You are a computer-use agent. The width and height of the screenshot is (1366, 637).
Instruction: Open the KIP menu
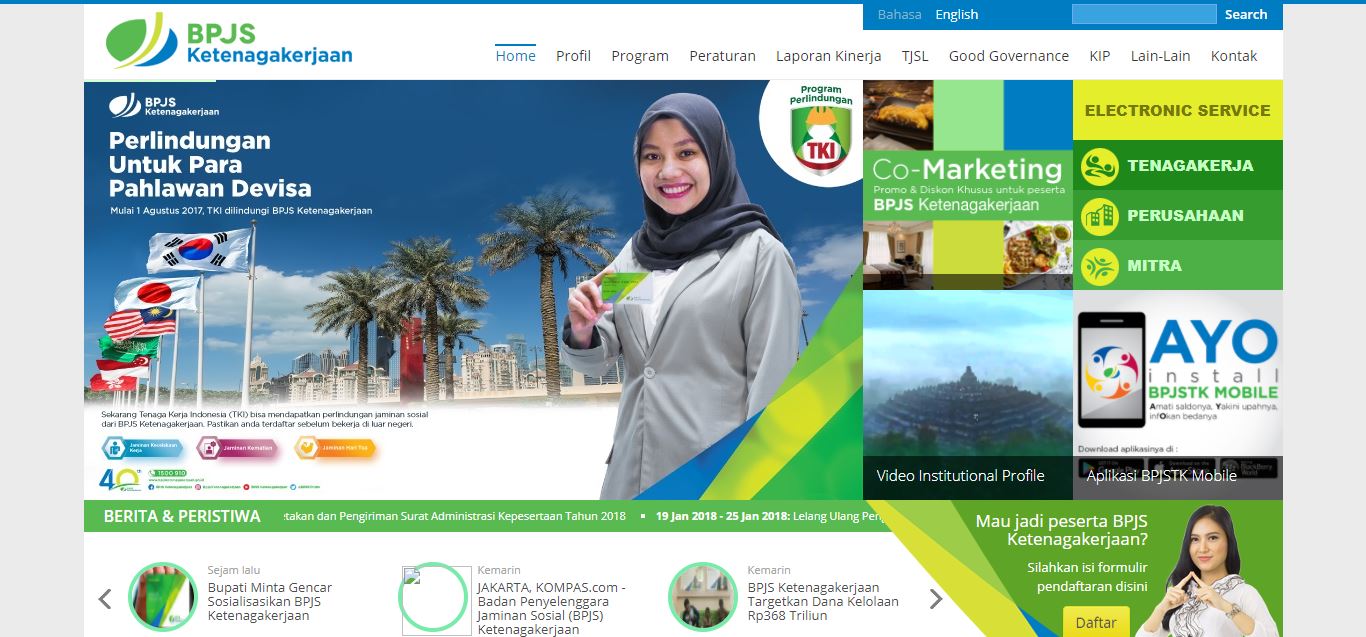[1100, 56]
